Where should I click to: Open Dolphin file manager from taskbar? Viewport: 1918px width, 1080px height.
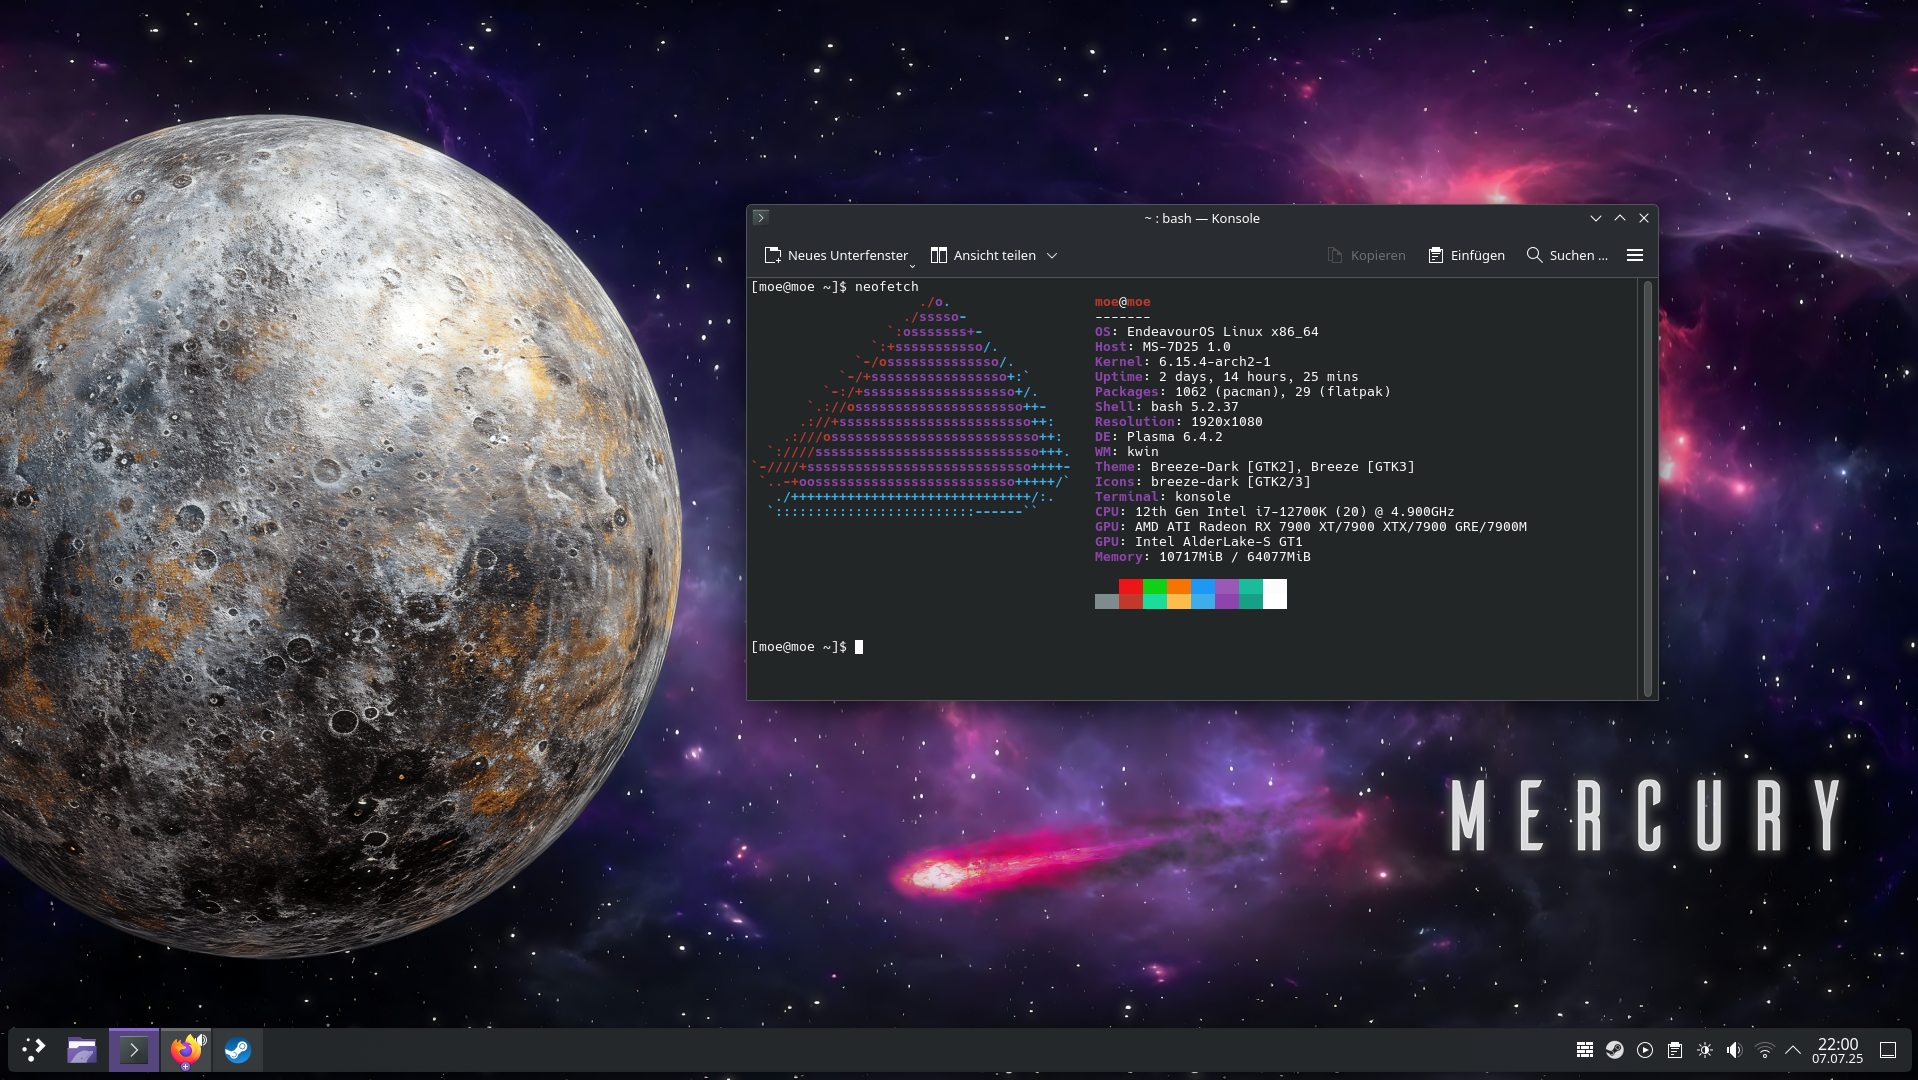pyautogui.click(x=82, y=1050)
